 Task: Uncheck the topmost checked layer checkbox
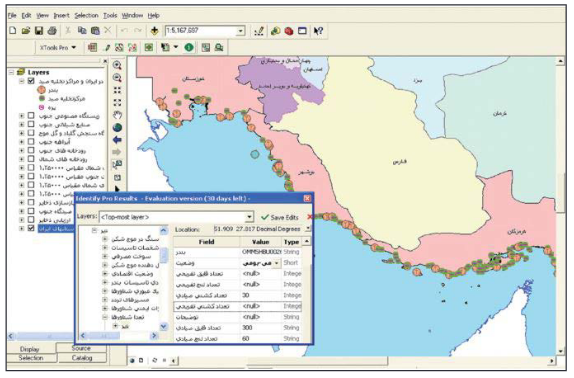point(31,81)
